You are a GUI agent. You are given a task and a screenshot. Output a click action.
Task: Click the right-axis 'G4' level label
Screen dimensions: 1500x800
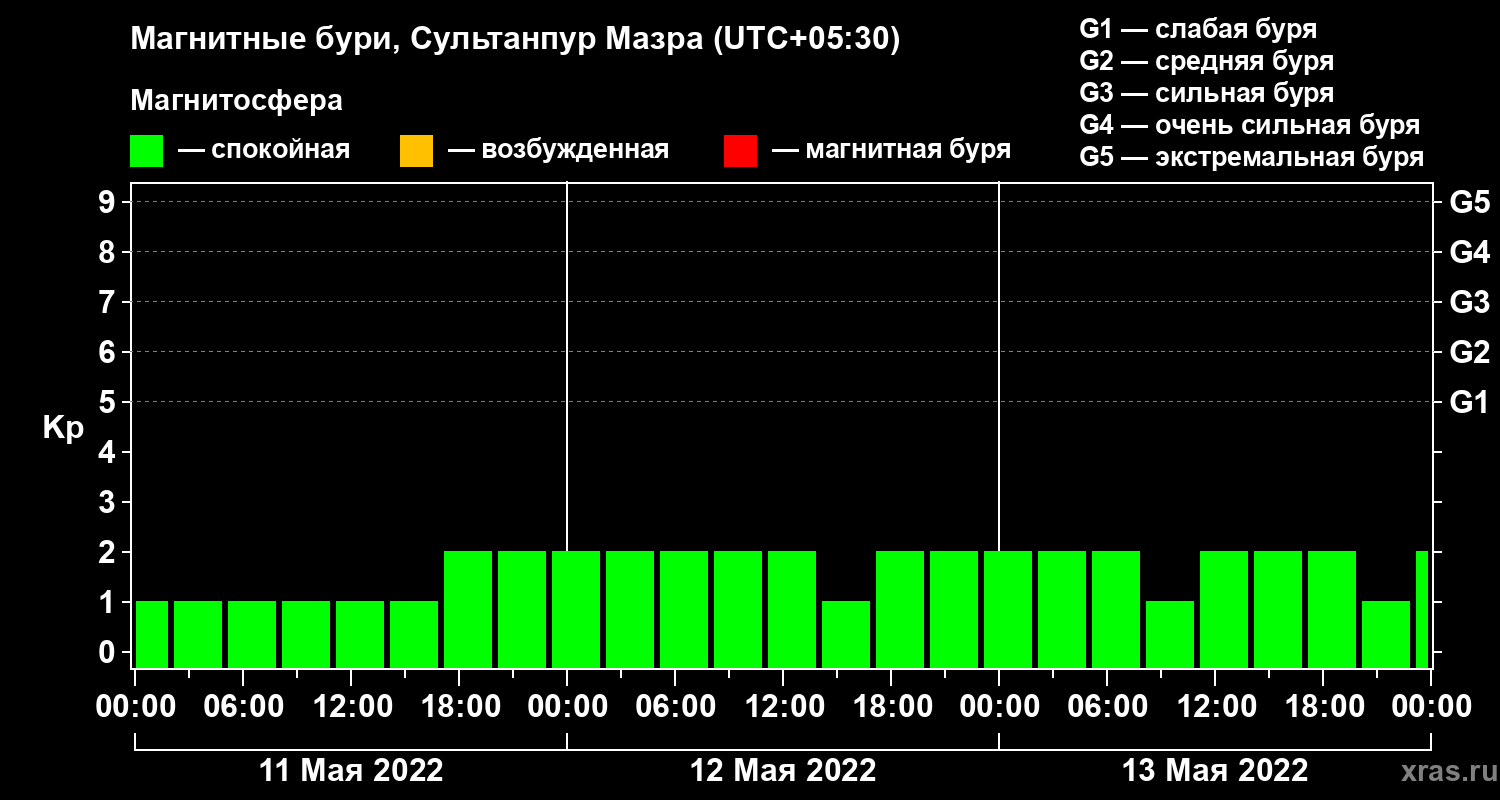[1470, 252]
